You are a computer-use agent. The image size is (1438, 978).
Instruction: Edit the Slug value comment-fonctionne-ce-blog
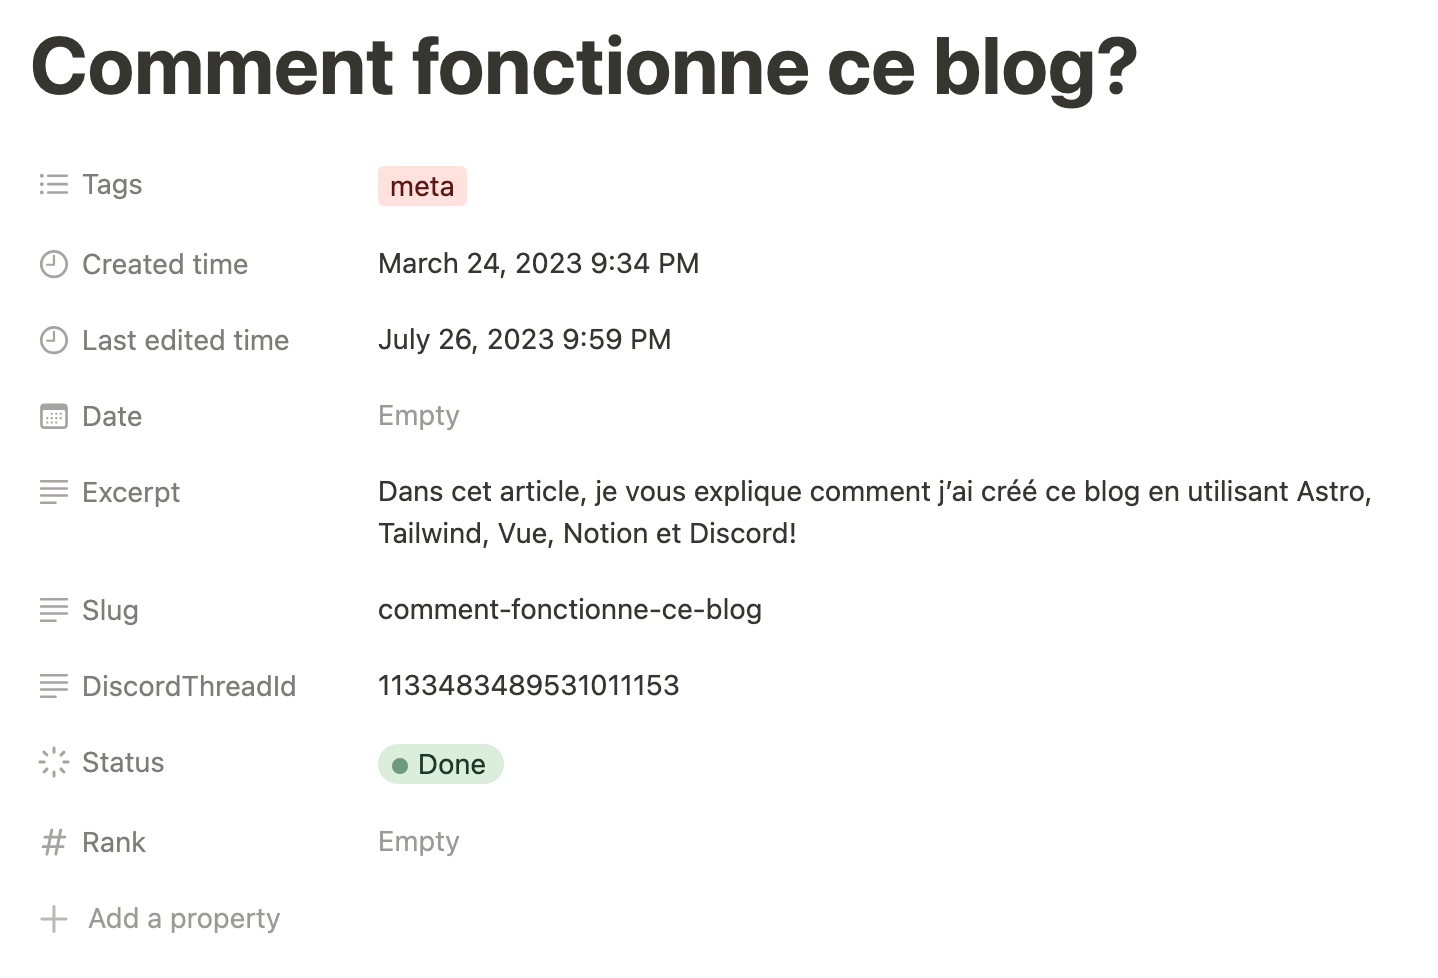click(x=570, y=610)
